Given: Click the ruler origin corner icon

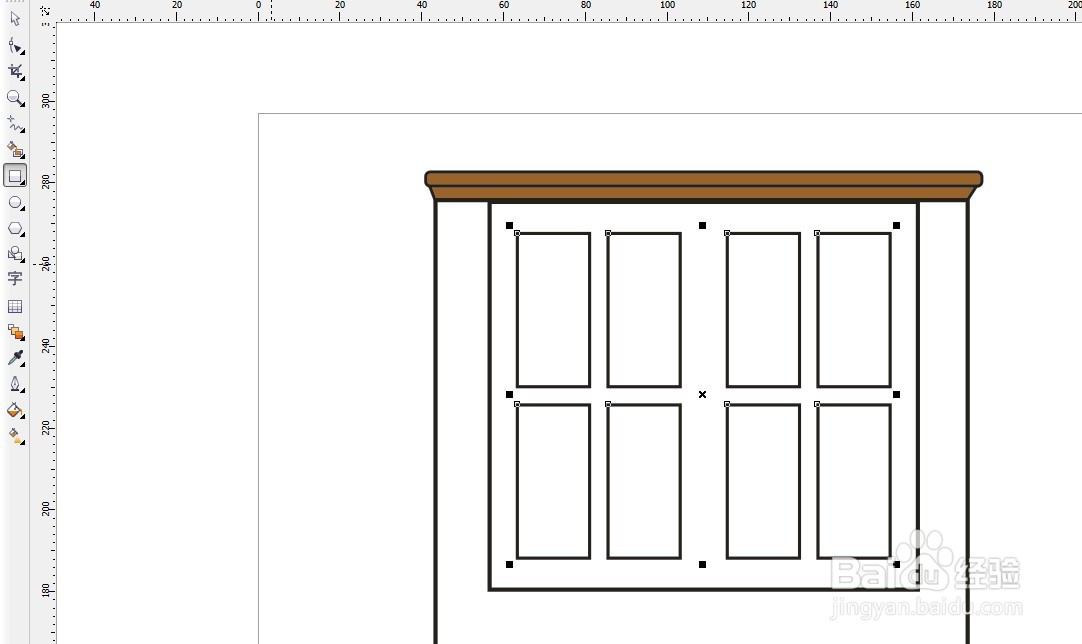Looking at the screenshot, I should point(45,11).
